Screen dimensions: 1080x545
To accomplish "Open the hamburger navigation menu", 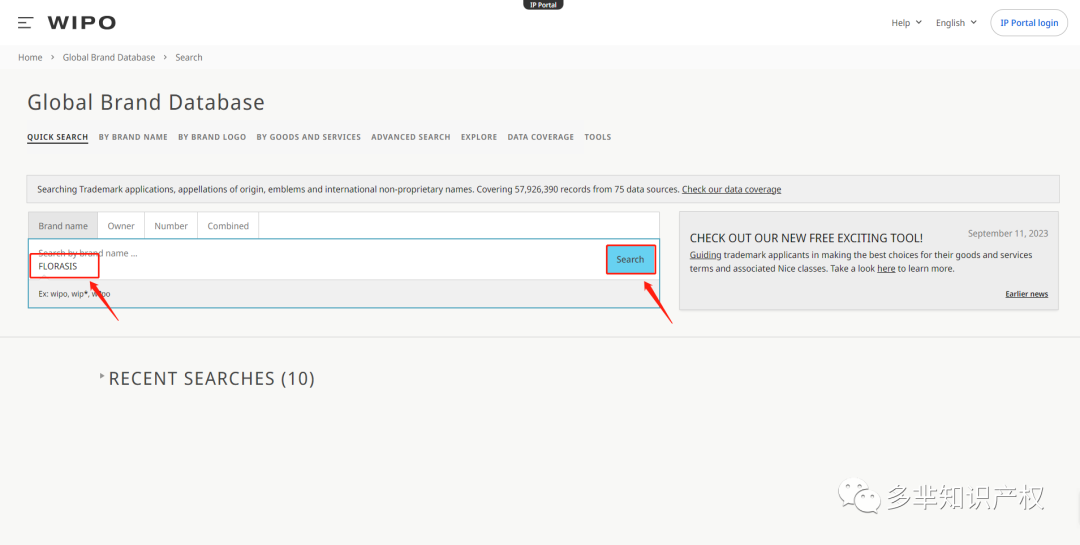I will 25,23.
